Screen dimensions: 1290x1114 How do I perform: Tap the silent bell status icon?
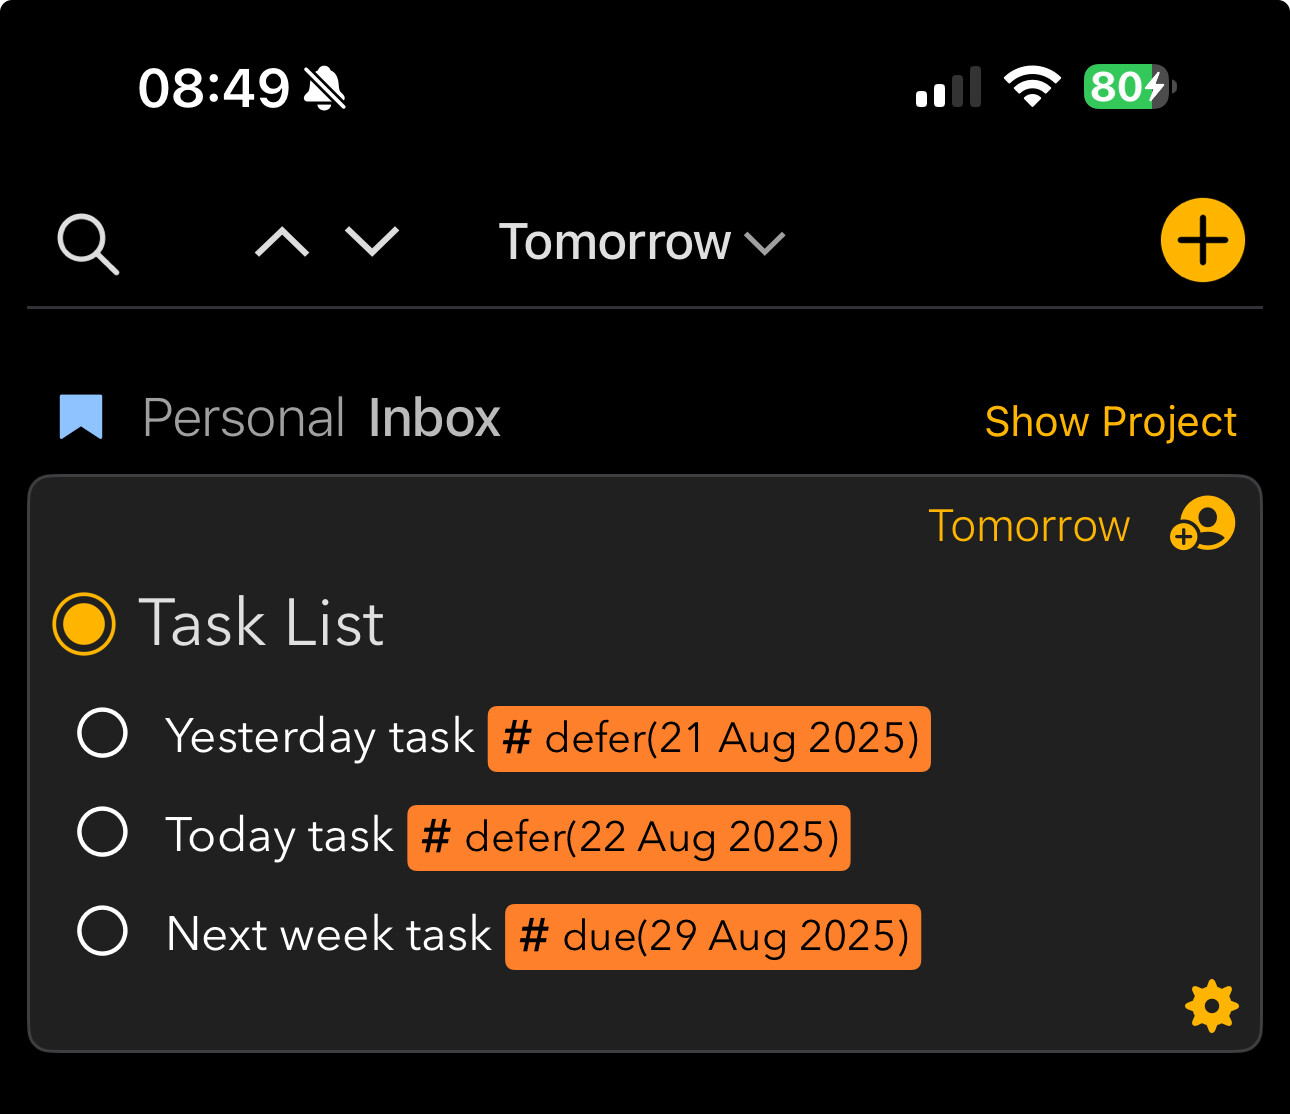(x=325, y=88)
